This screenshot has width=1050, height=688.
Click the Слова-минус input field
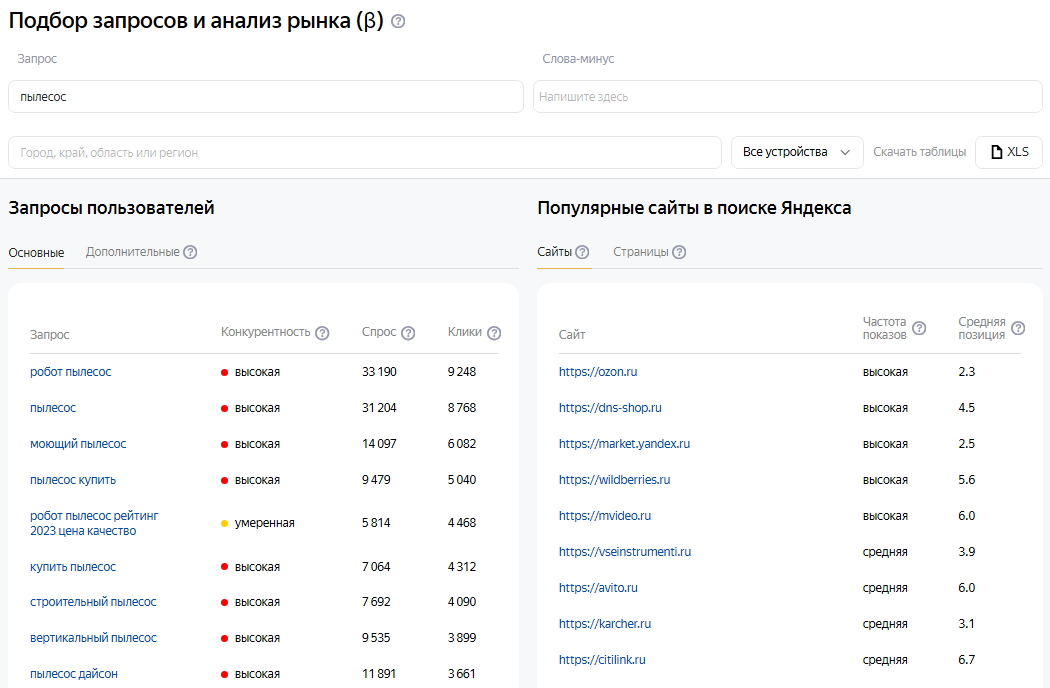click(787, 97)
